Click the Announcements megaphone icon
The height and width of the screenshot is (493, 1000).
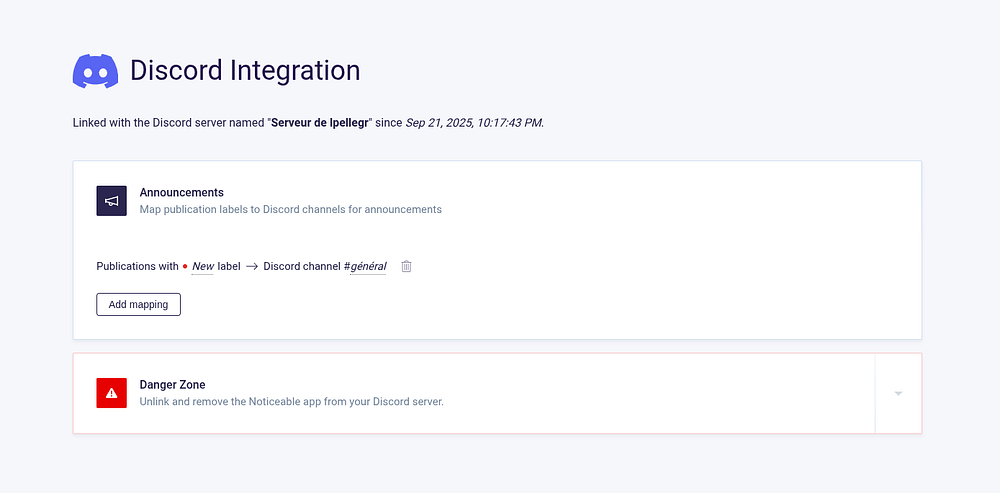(111, 200)
